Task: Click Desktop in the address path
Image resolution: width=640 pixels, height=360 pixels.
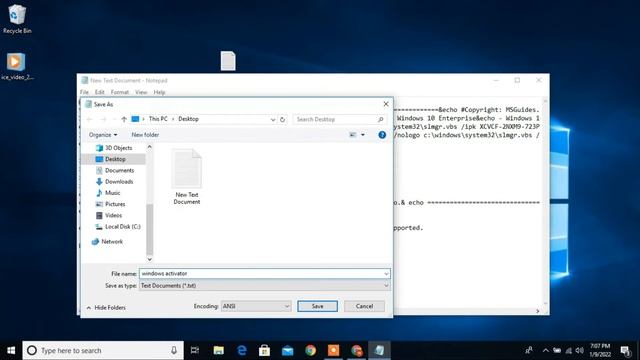Action: point(188,119)
